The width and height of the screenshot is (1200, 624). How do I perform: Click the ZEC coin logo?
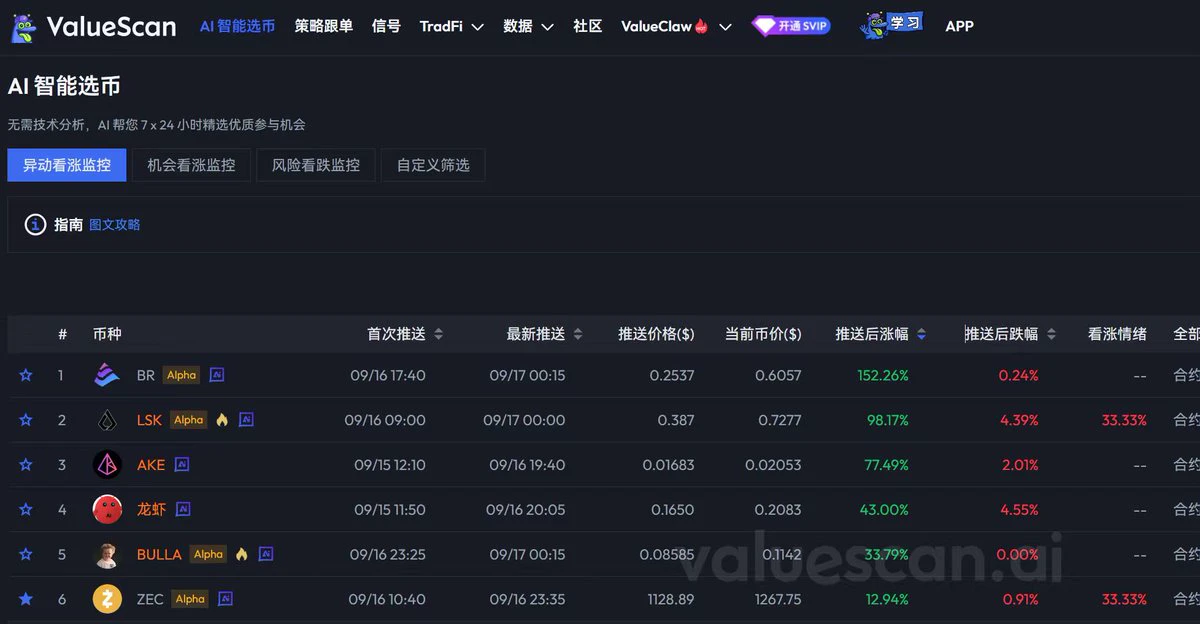[x=107, y=599]
